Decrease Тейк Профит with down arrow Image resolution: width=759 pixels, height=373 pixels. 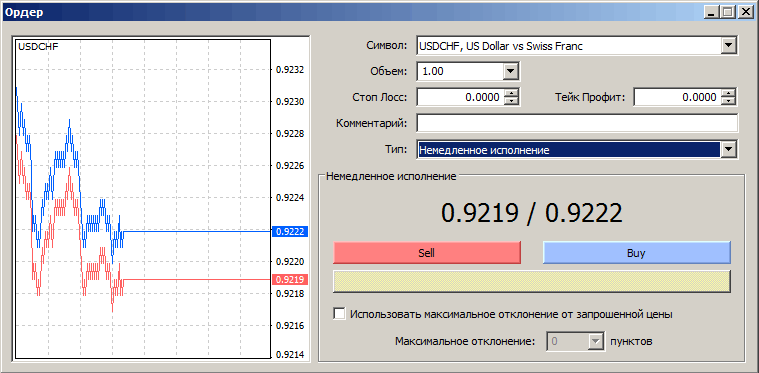(x=728, y=101)
